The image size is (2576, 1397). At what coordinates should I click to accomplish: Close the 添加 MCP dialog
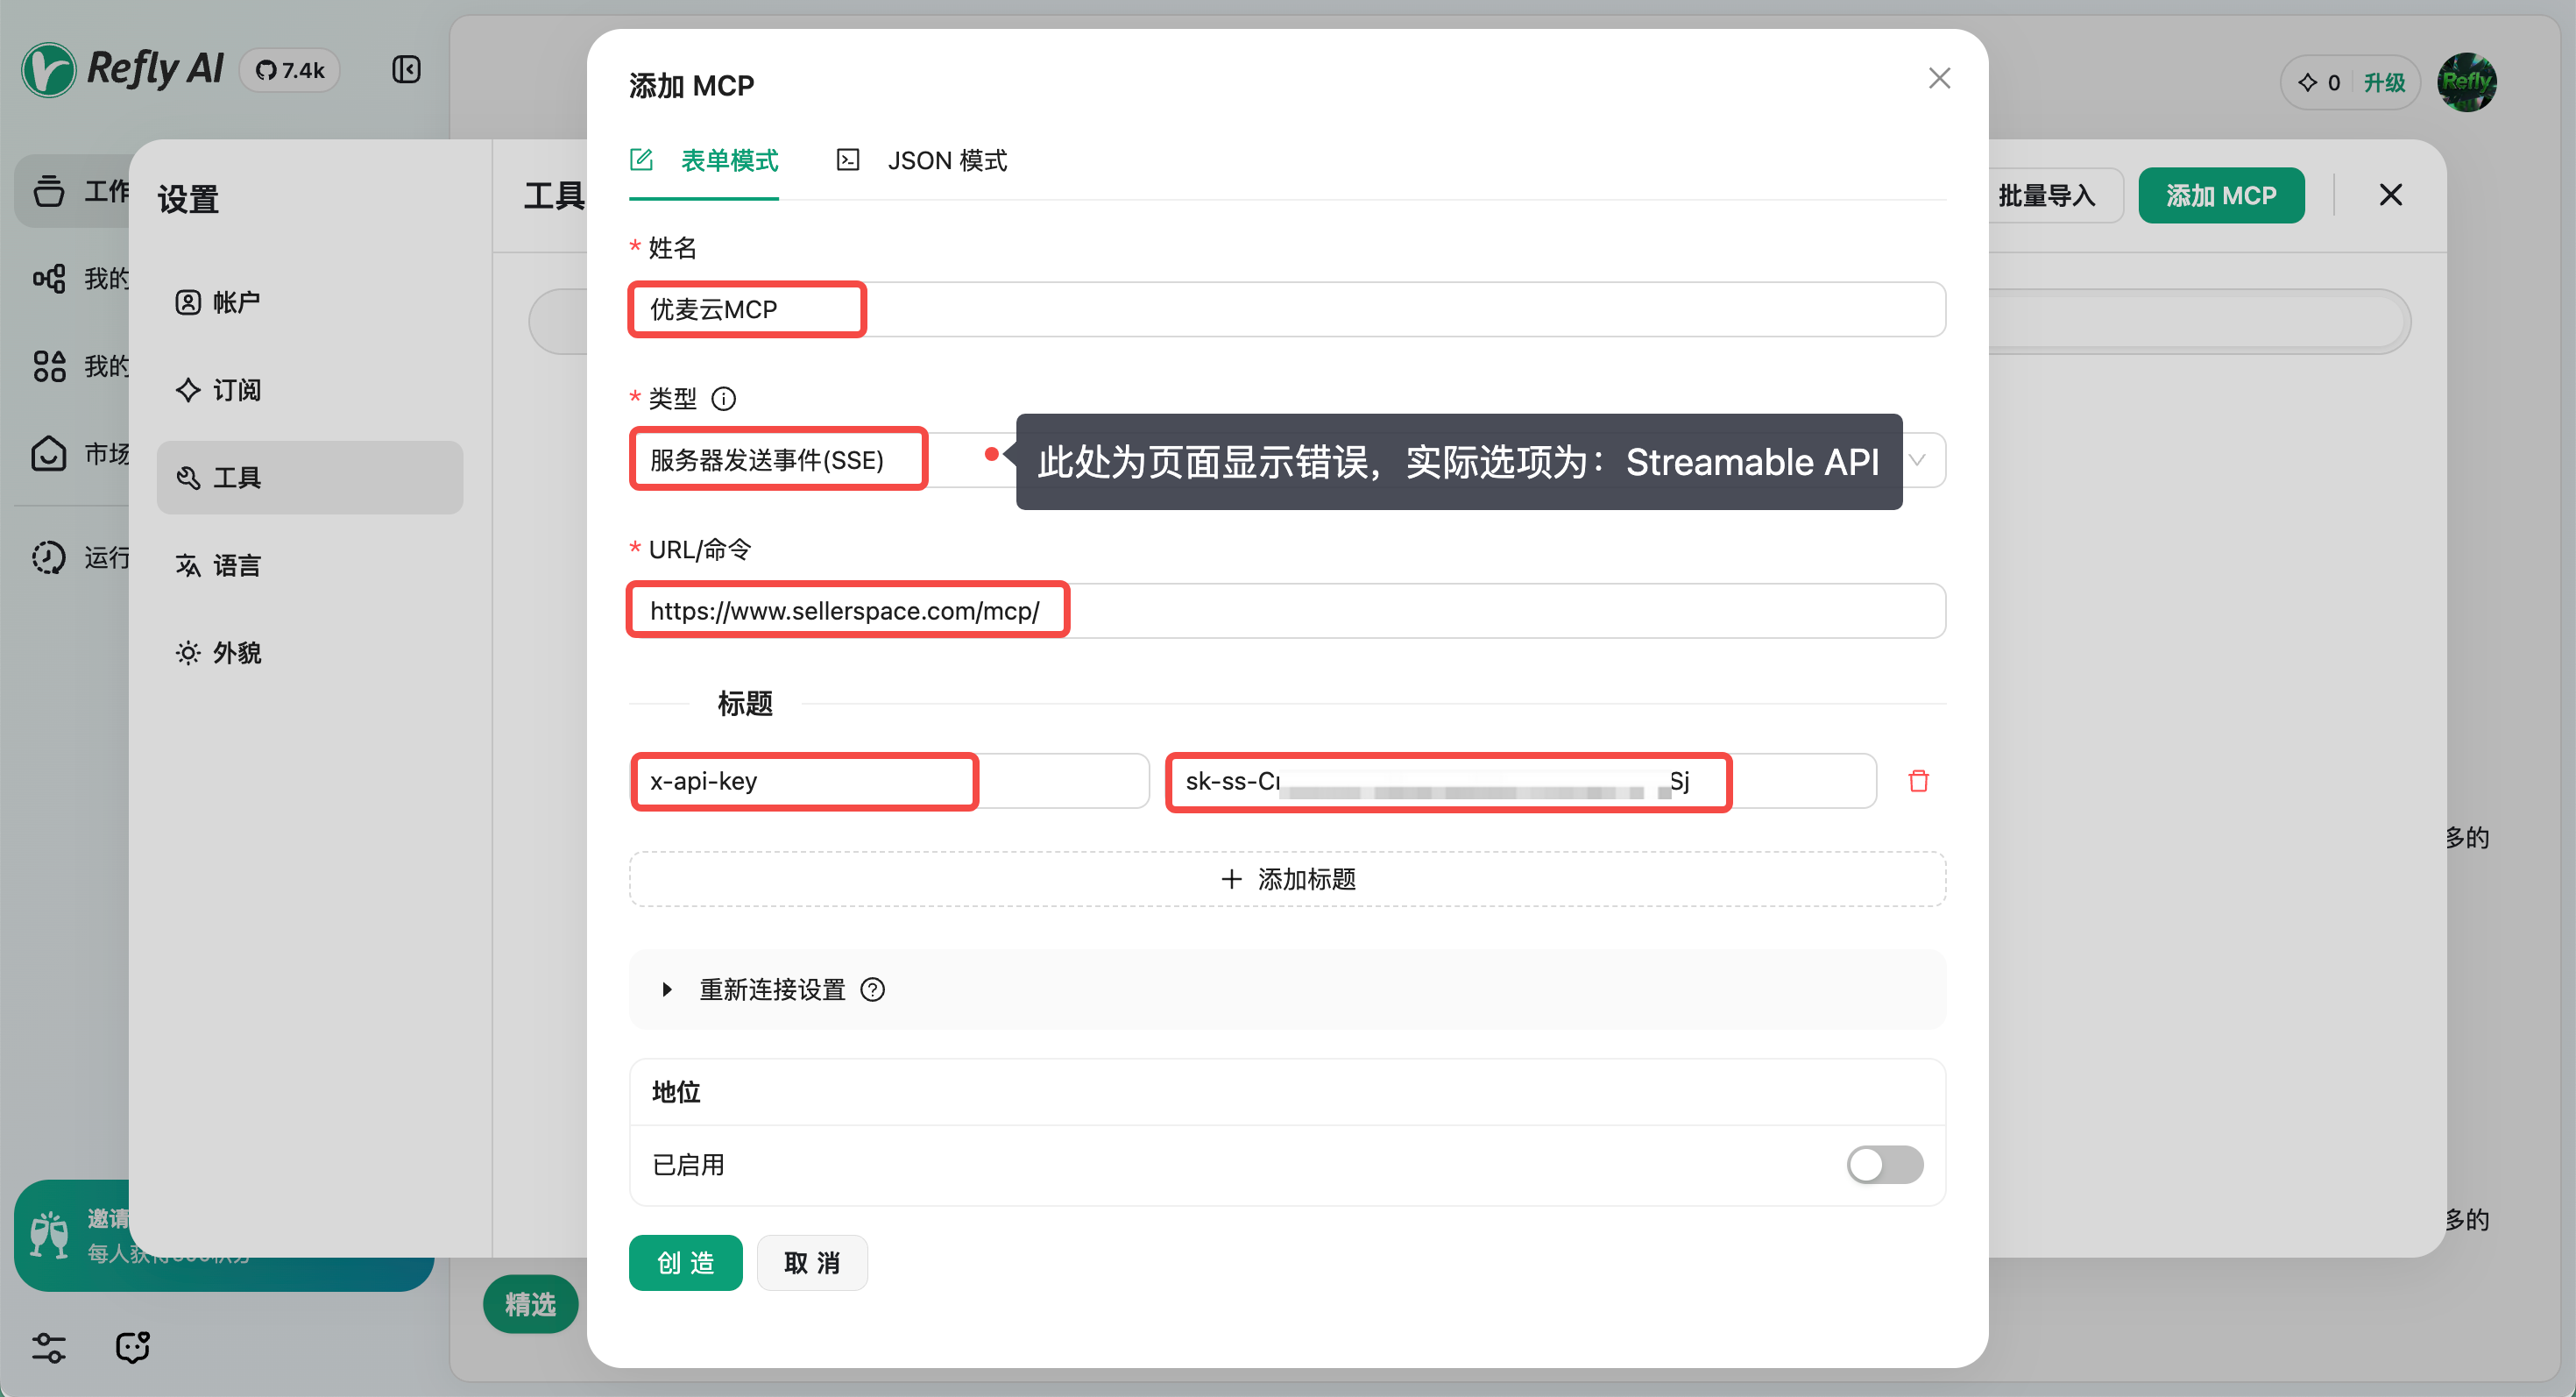click(1939, 78)
